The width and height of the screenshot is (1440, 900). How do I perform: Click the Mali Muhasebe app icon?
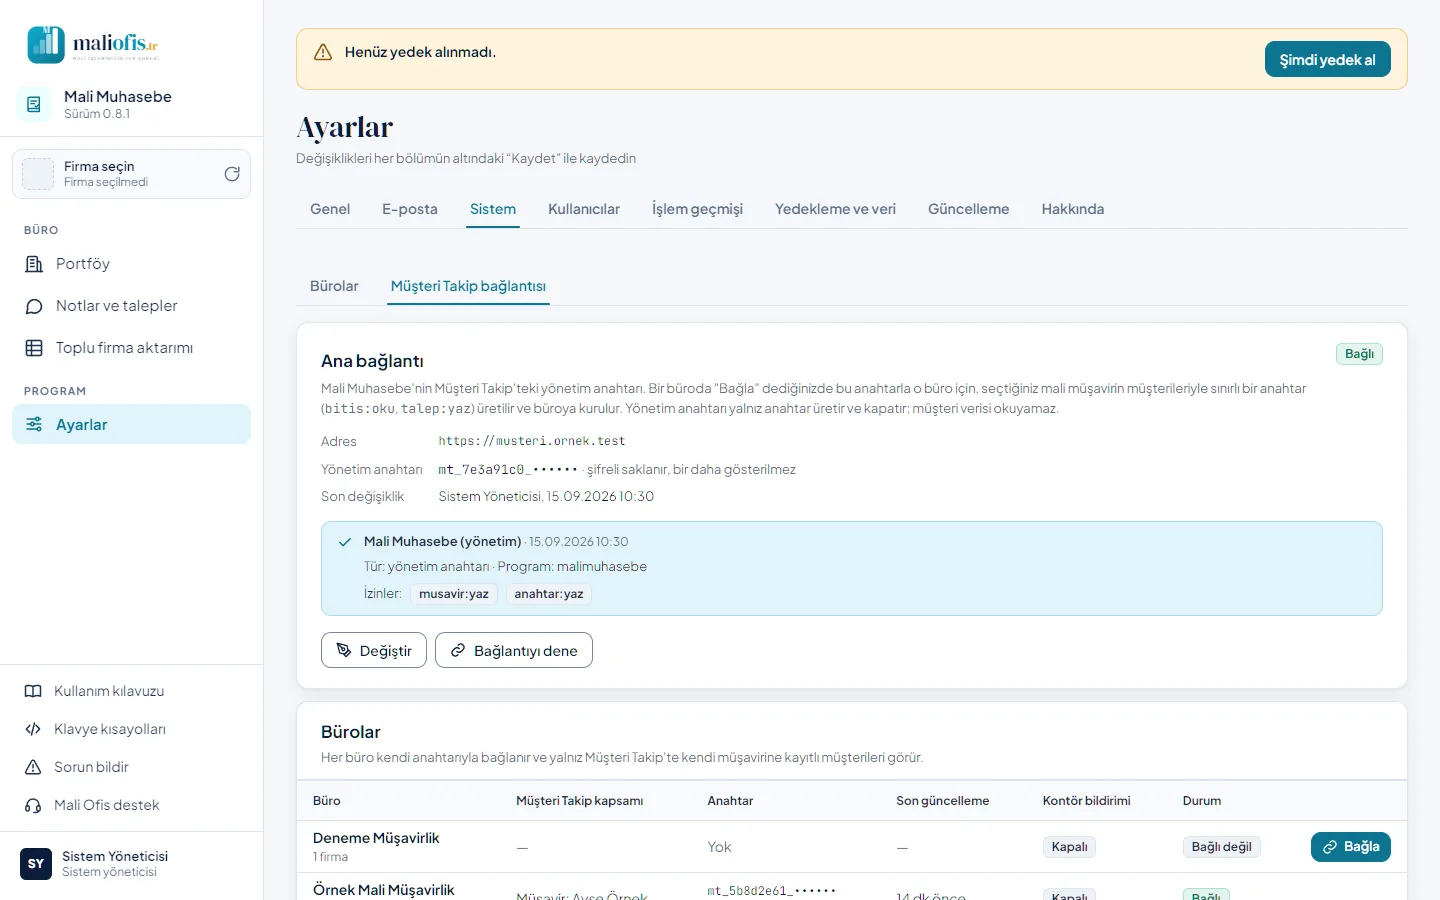34,104
